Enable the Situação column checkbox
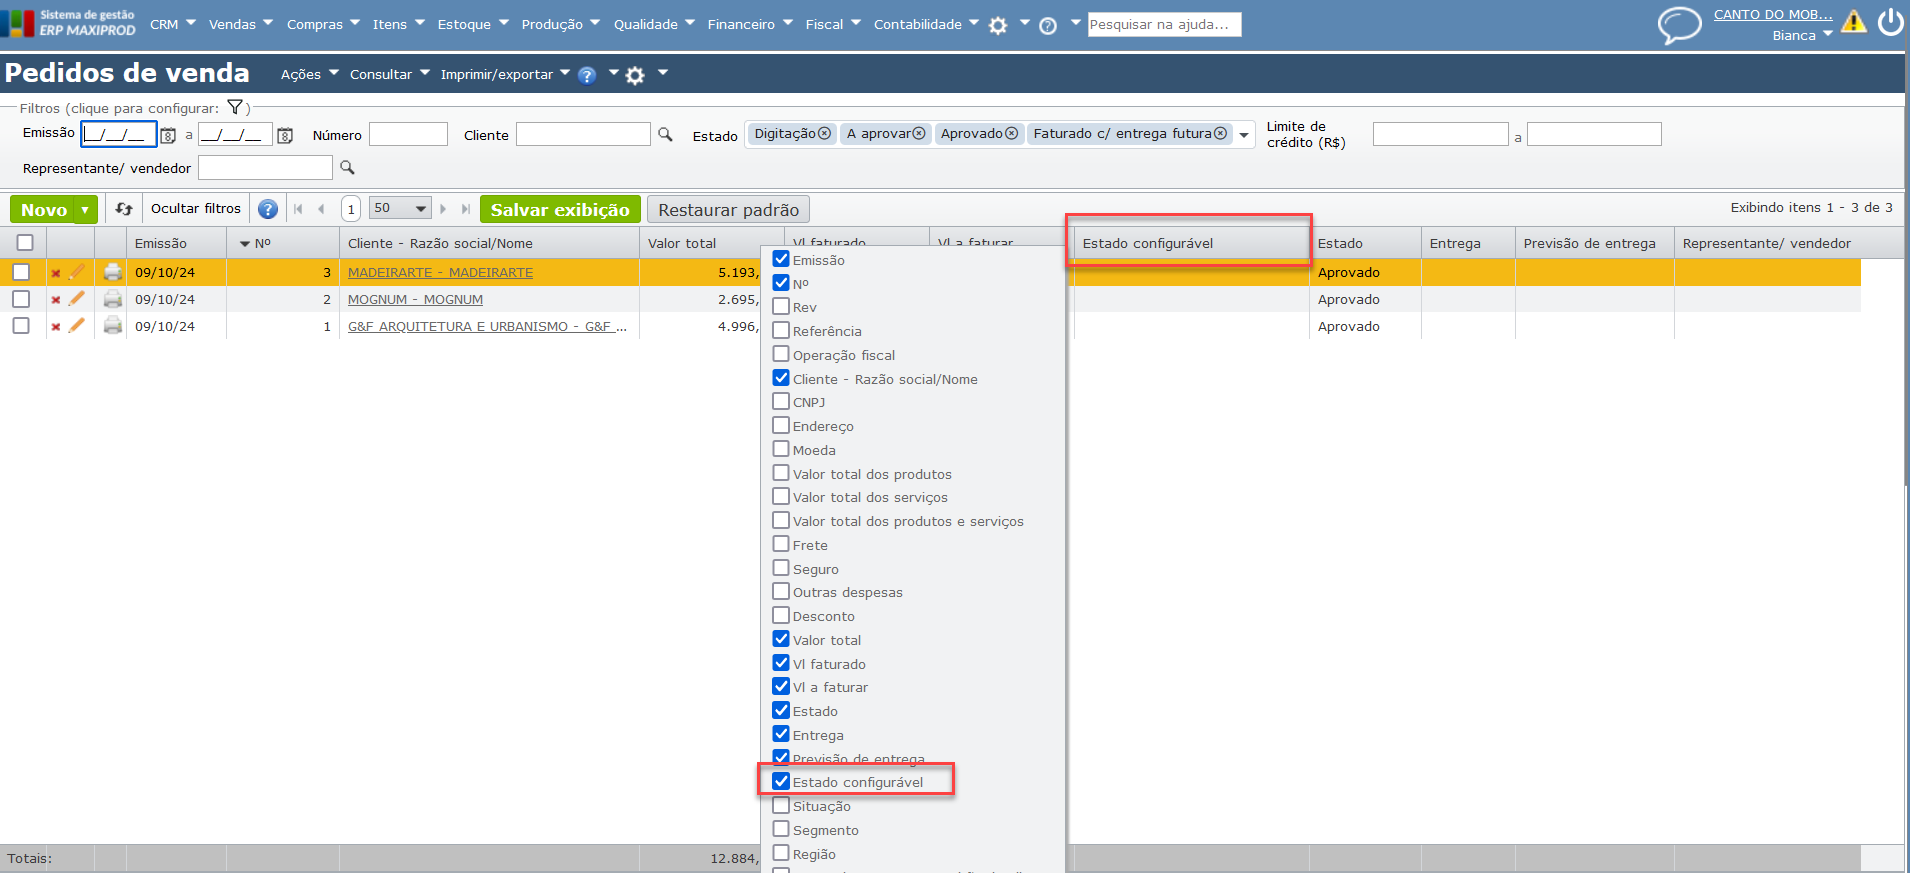This screenshot has width=1910, height=873. (781, 805)
